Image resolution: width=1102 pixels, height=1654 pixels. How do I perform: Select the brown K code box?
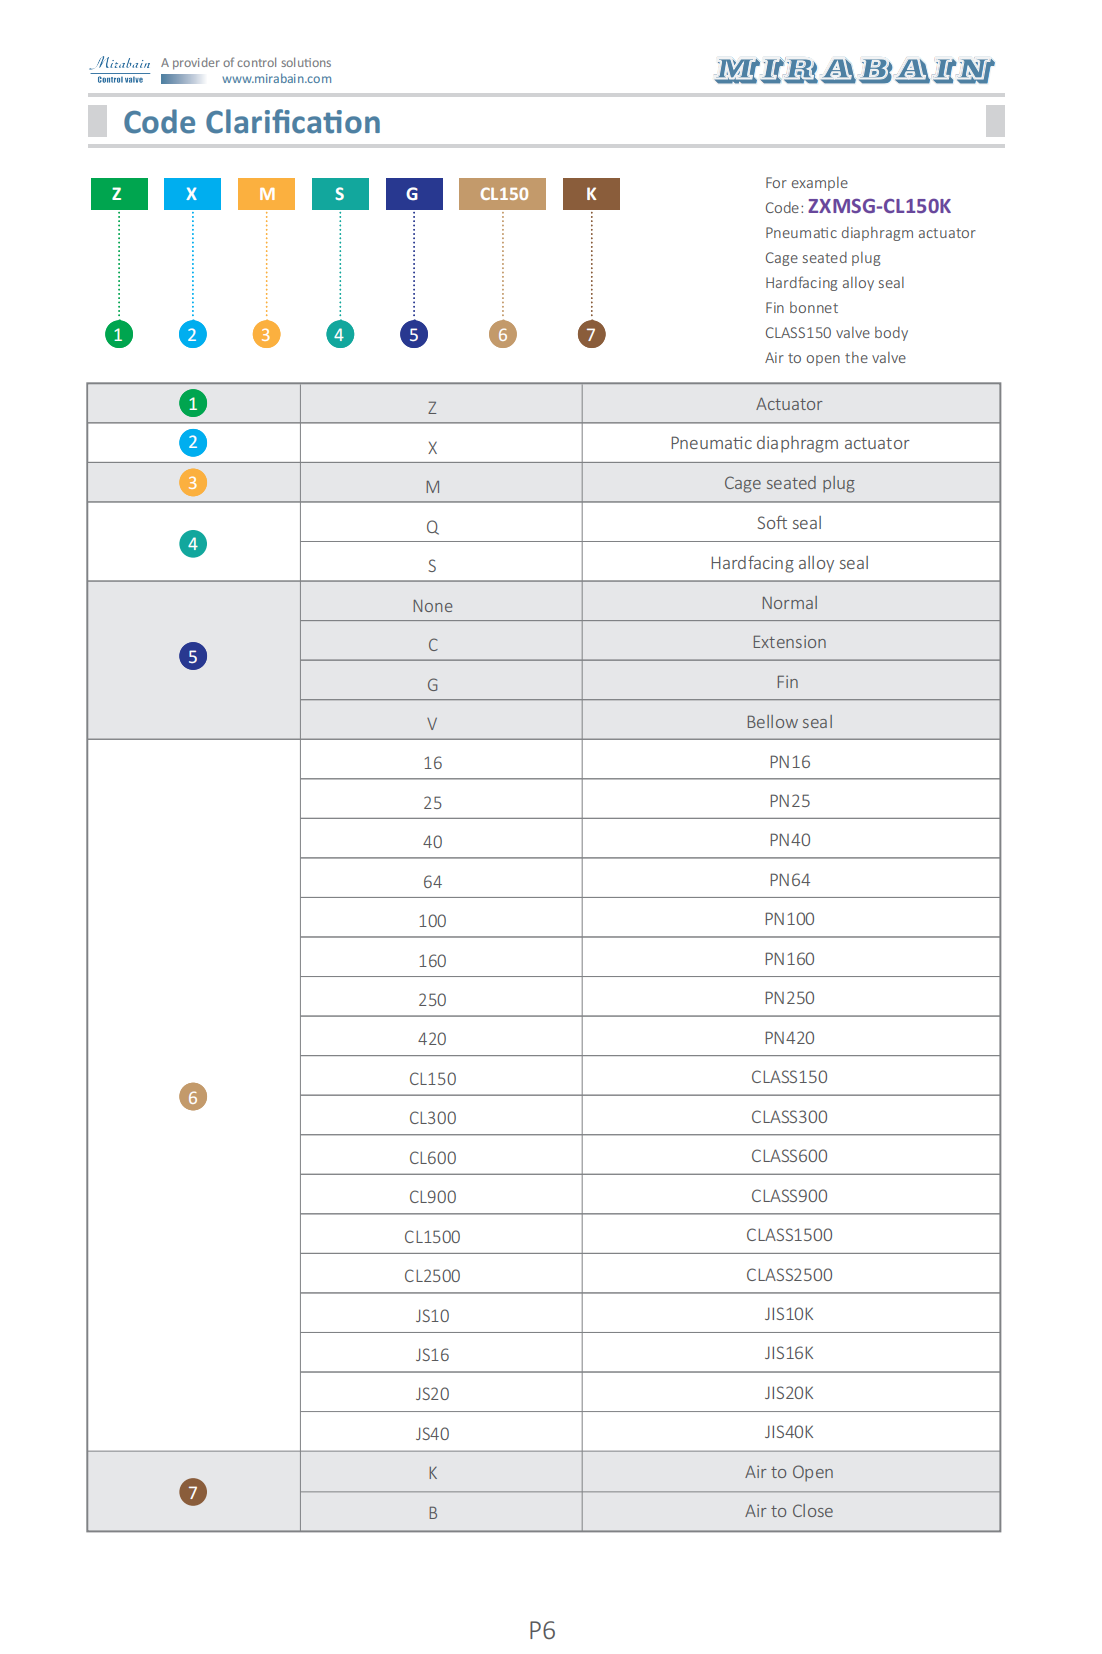point(591,194)
